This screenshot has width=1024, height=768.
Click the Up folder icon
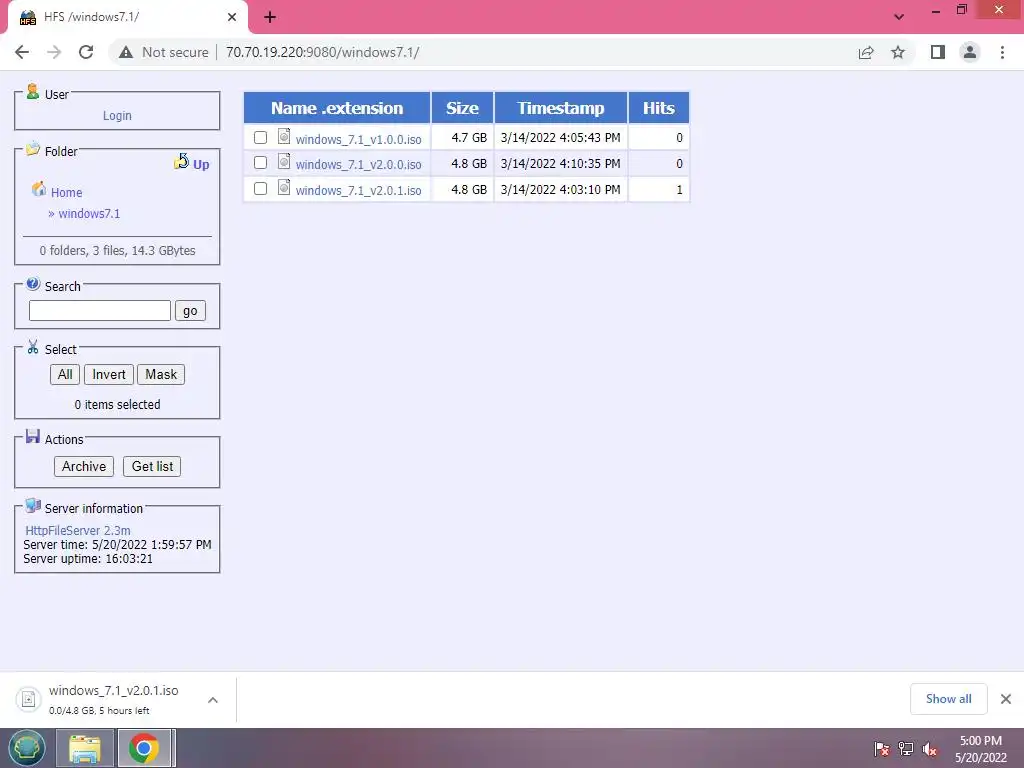click(x=182, y=161)
